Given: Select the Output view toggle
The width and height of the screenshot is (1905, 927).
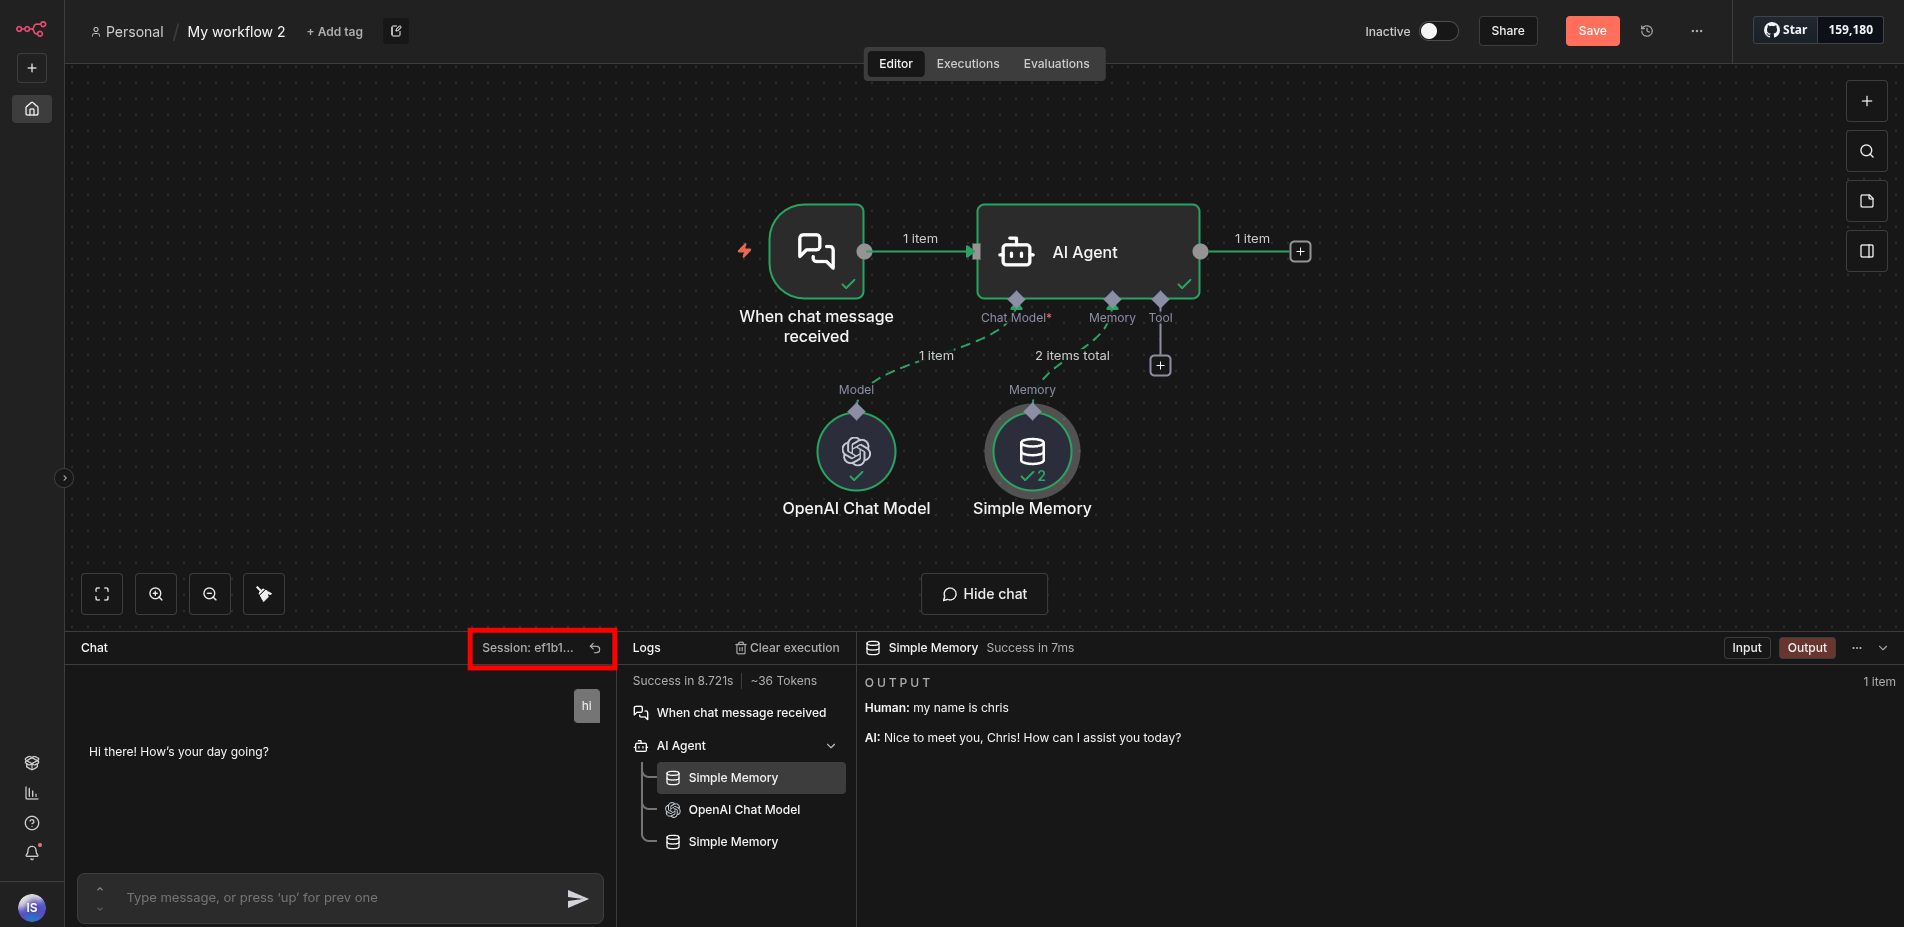Looking at the screenshot, I should (x=1806, y=648).
